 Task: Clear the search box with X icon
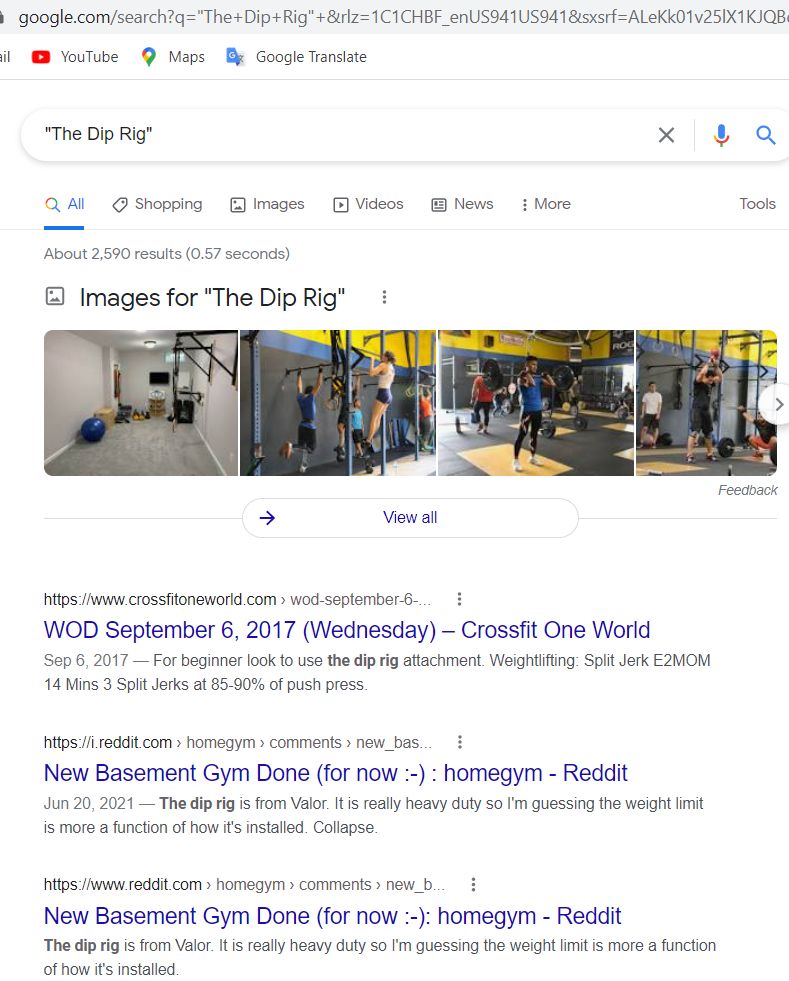click(666, 135)
